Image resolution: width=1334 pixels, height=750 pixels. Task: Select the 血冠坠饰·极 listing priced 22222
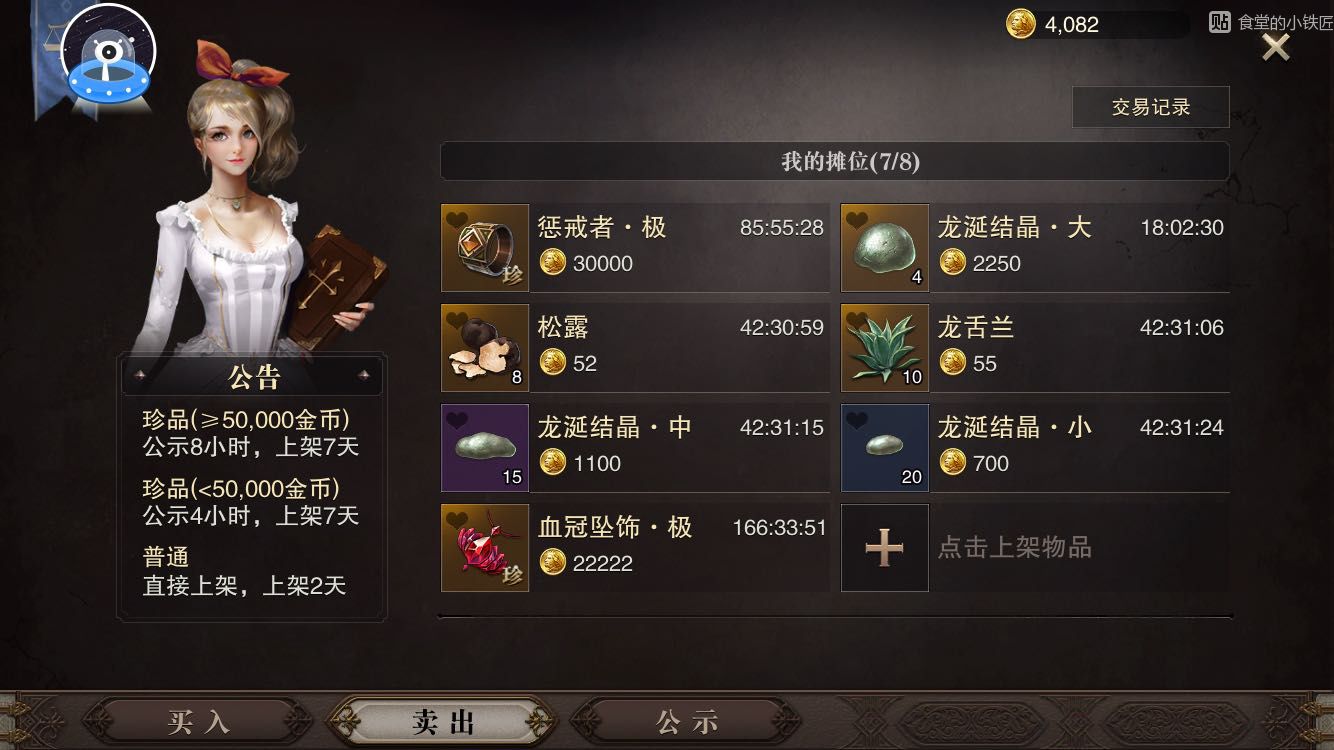pos(635,548)
